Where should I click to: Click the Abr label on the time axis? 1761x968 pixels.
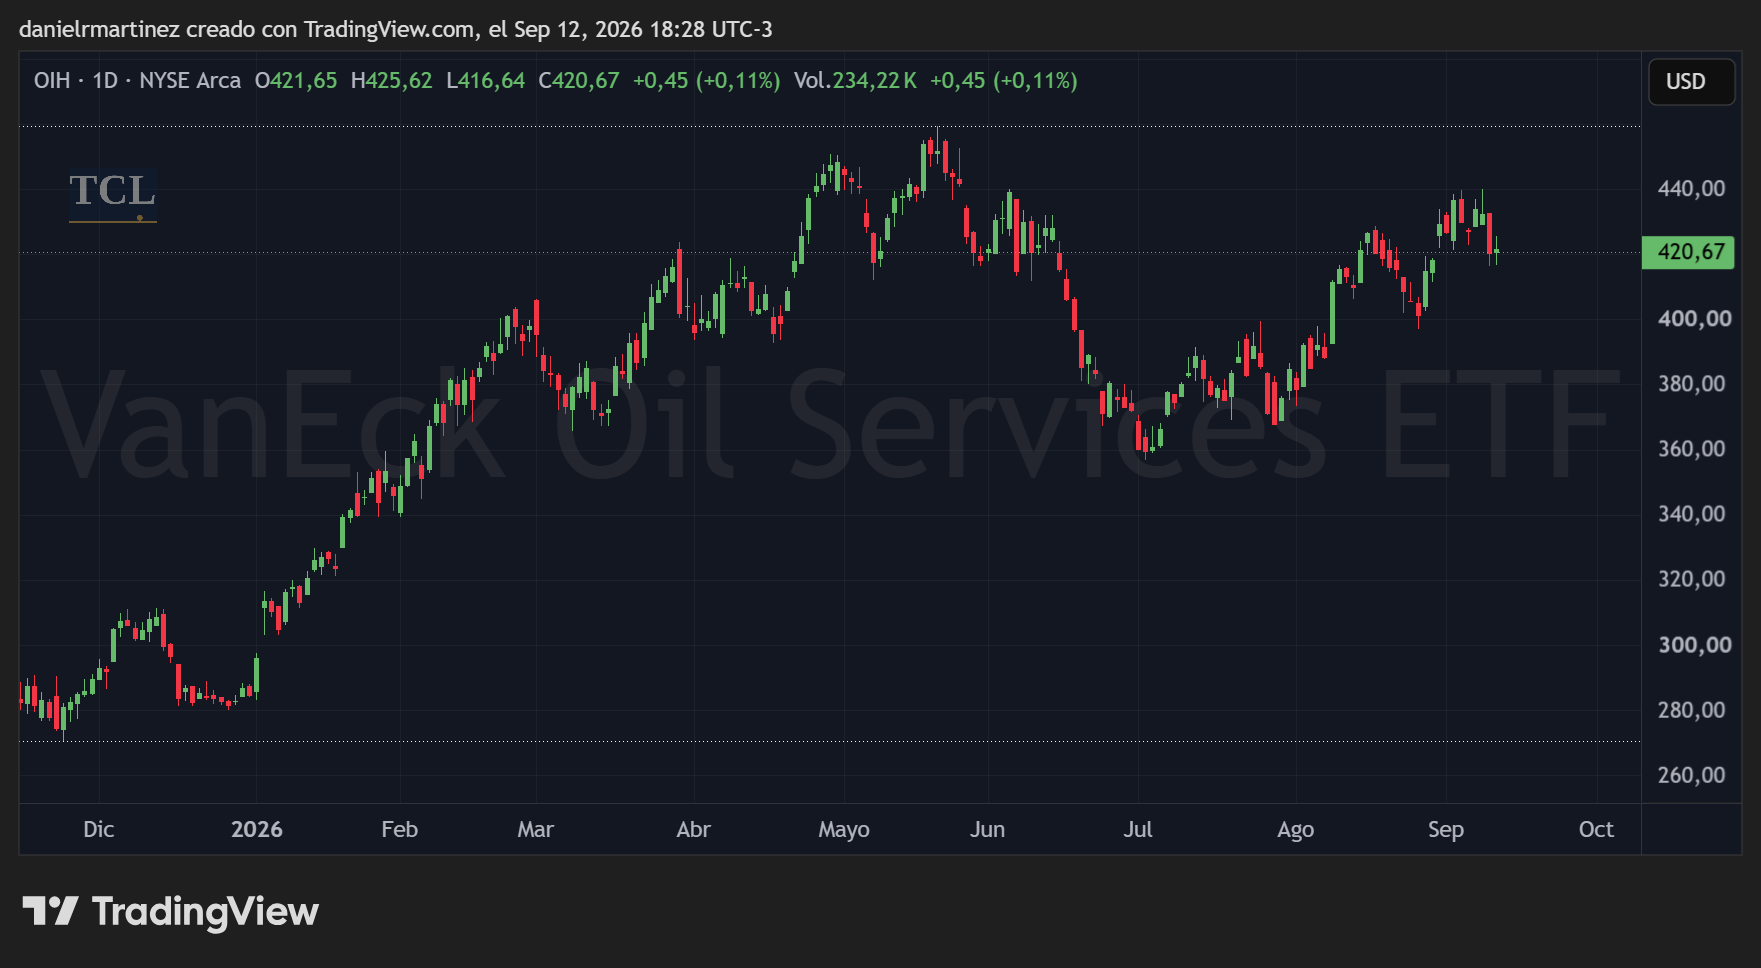click(x=694, y=829)
